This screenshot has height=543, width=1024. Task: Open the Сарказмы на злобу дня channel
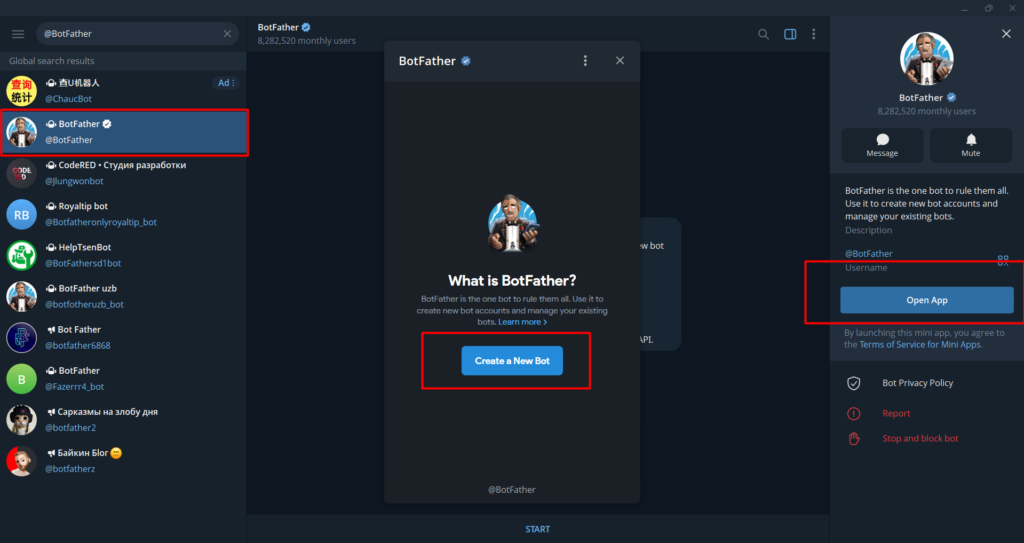pyautogui.click(x=123, y=420)
